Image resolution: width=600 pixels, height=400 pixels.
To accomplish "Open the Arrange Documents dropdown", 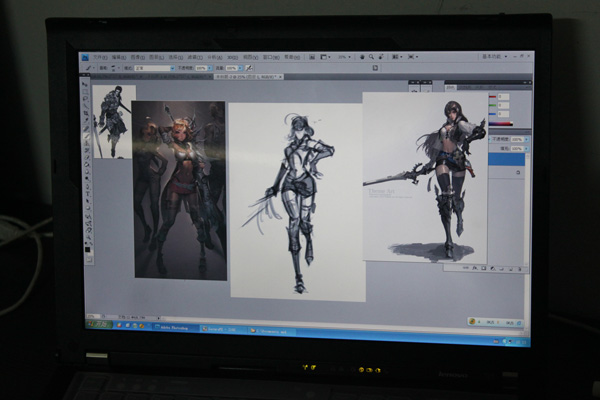I will pos(397,57).
